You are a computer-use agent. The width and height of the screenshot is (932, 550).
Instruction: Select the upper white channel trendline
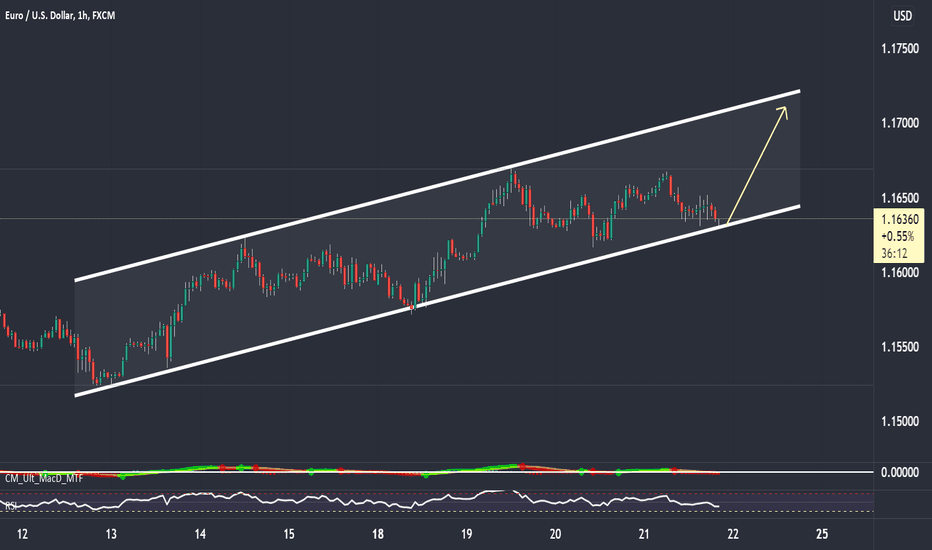coord(437,186)
